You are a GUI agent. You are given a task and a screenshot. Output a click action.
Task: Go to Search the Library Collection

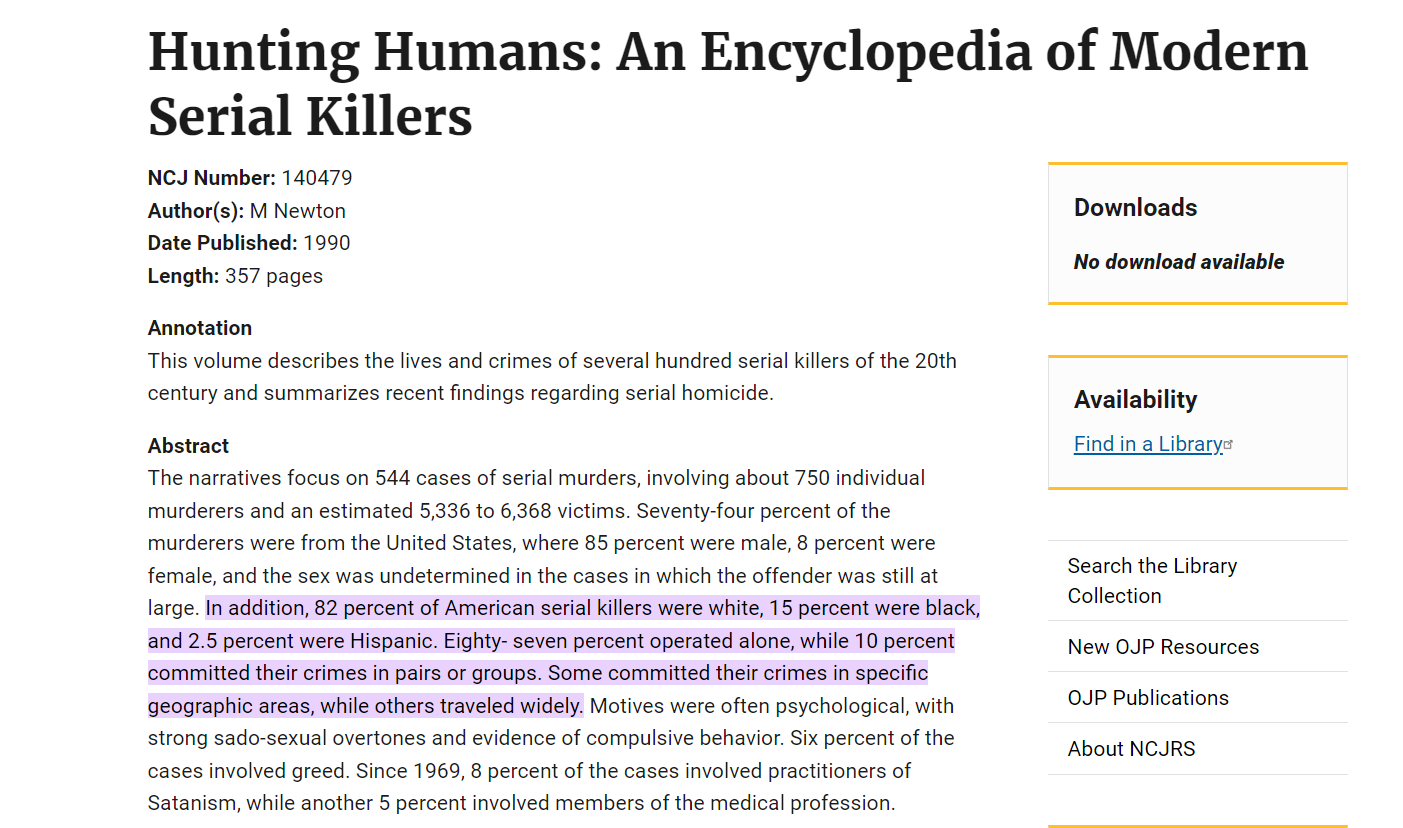(x=1197, y=580)
